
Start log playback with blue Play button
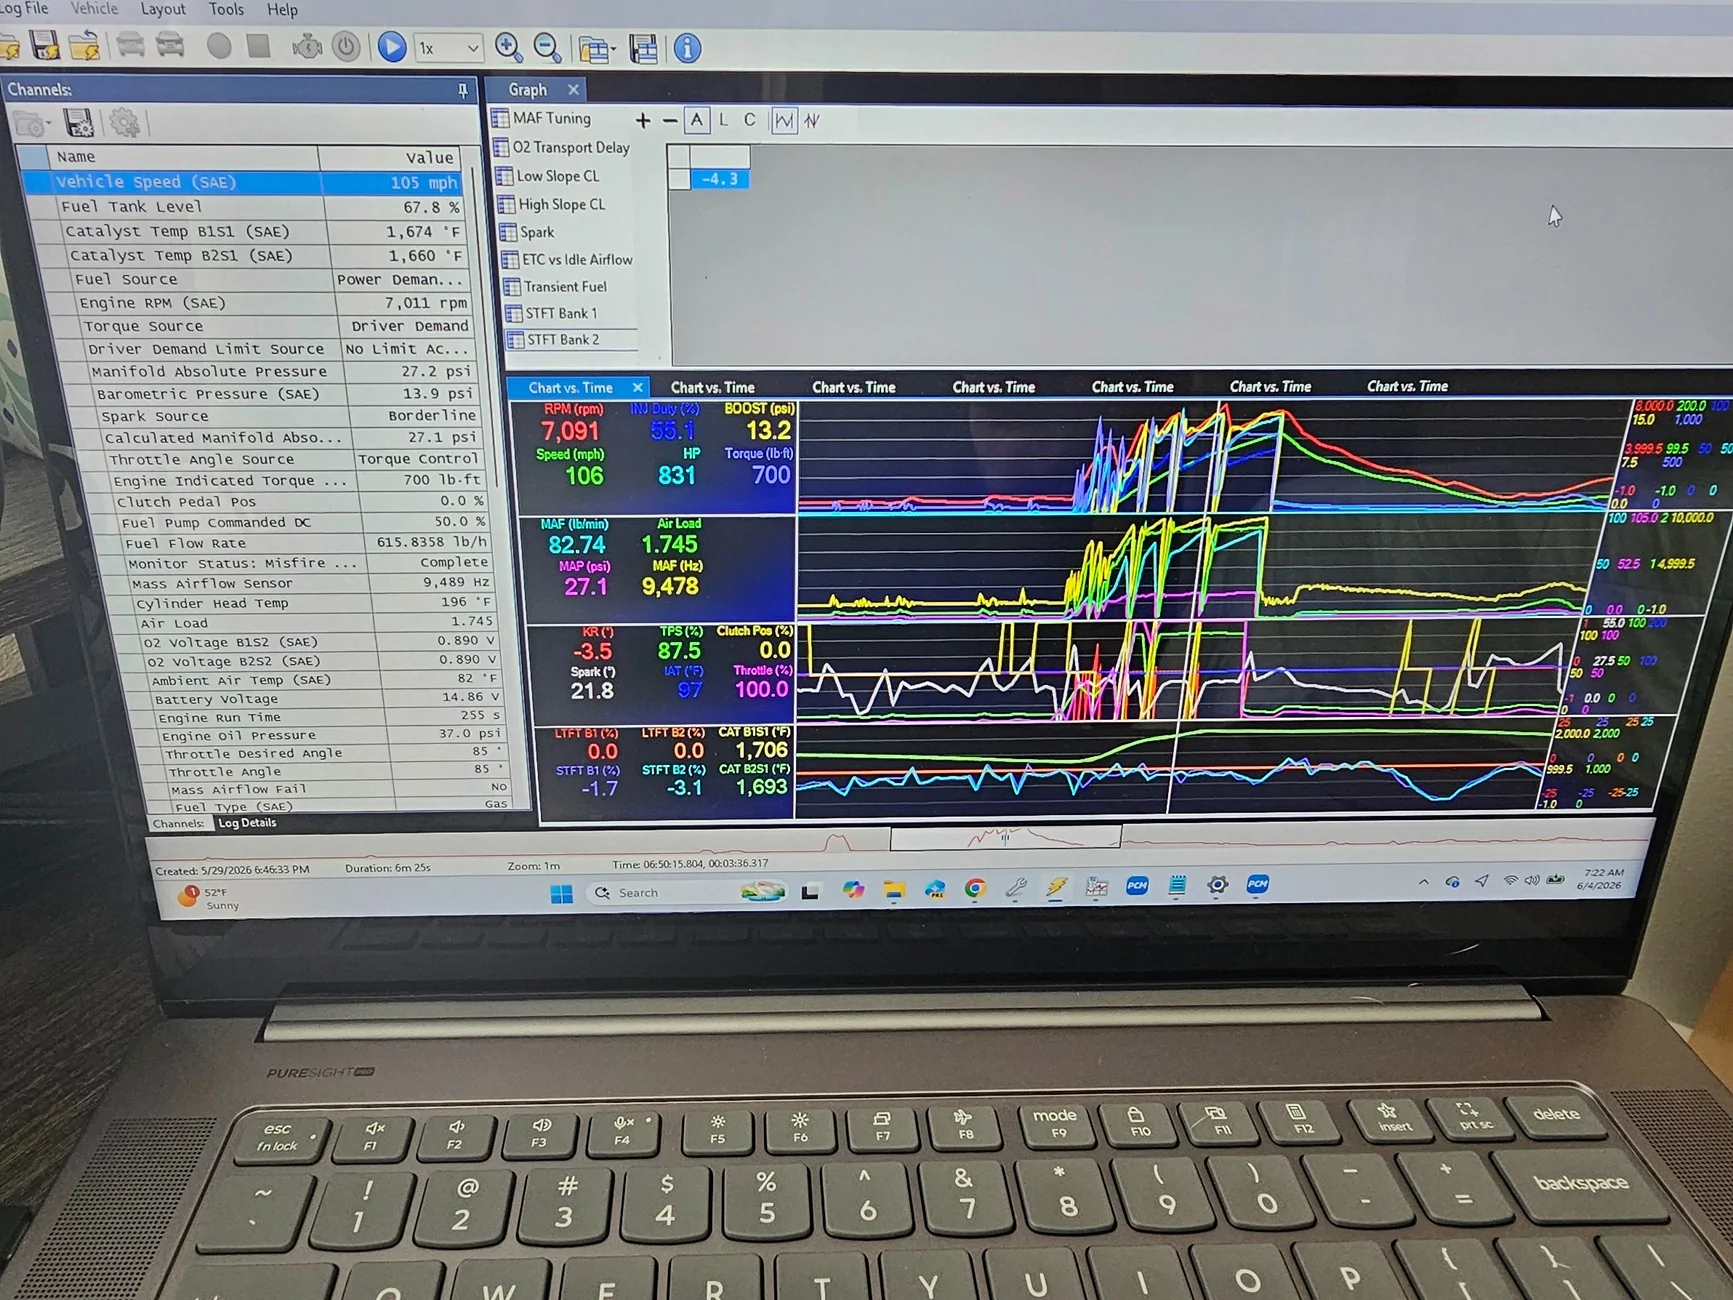392,47
